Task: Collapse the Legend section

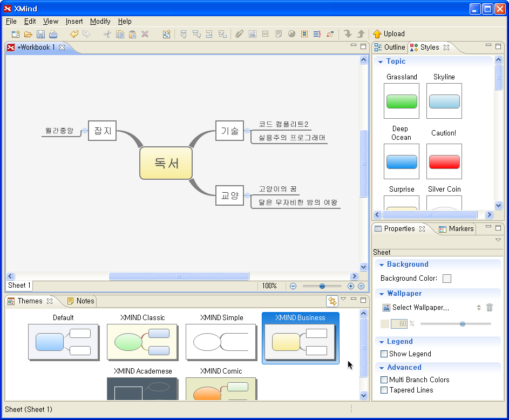Action: (x=382, y=342)
